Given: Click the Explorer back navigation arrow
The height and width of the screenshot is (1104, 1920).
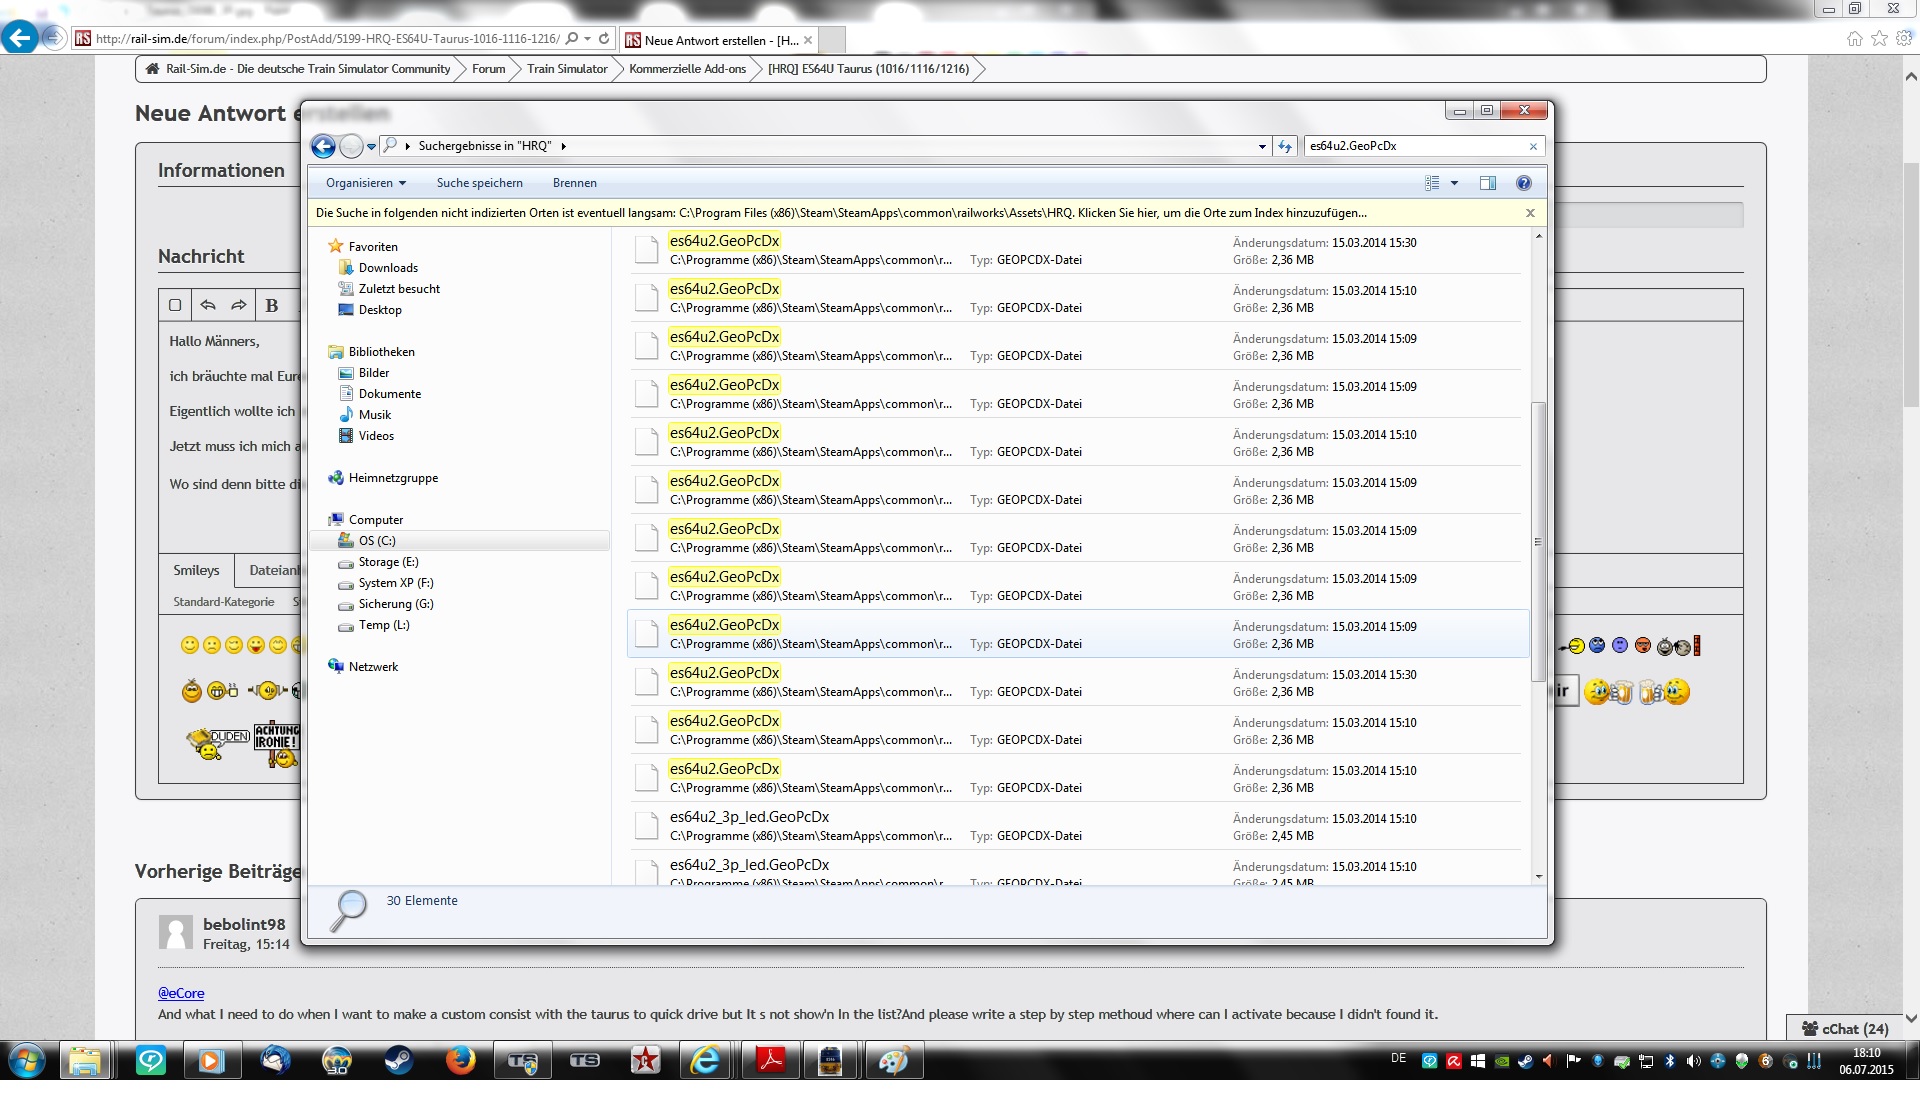Looking at the screenshot, I should 323,146.
